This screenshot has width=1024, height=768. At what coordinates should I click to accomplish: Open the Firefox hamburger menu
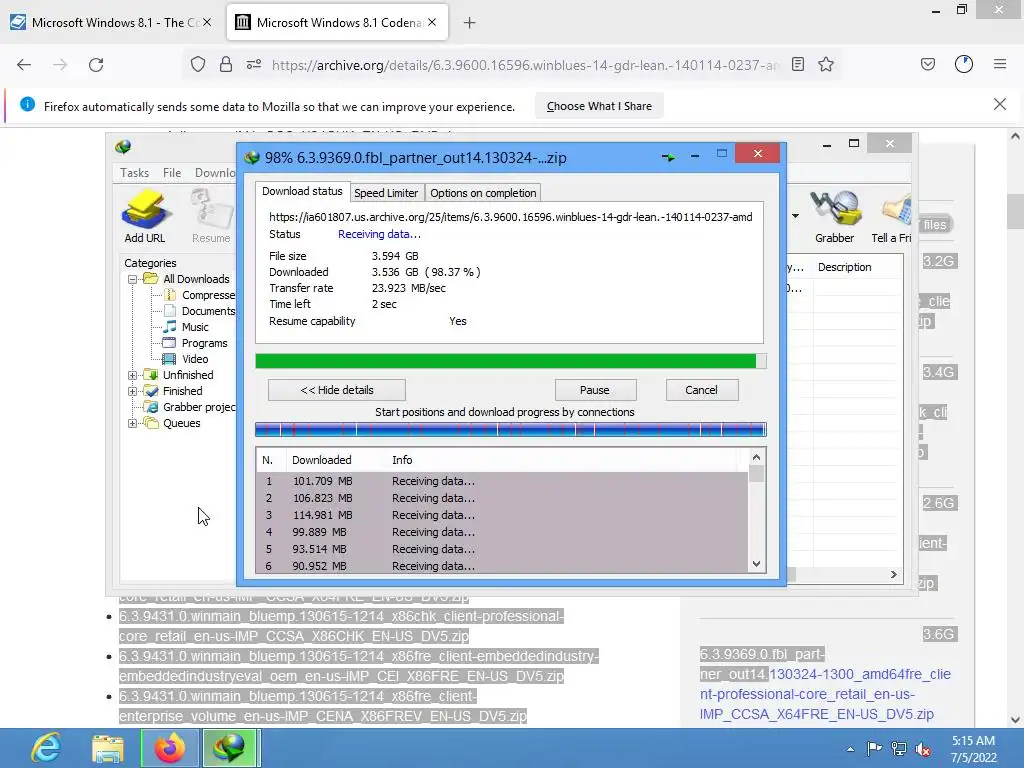1000,64
